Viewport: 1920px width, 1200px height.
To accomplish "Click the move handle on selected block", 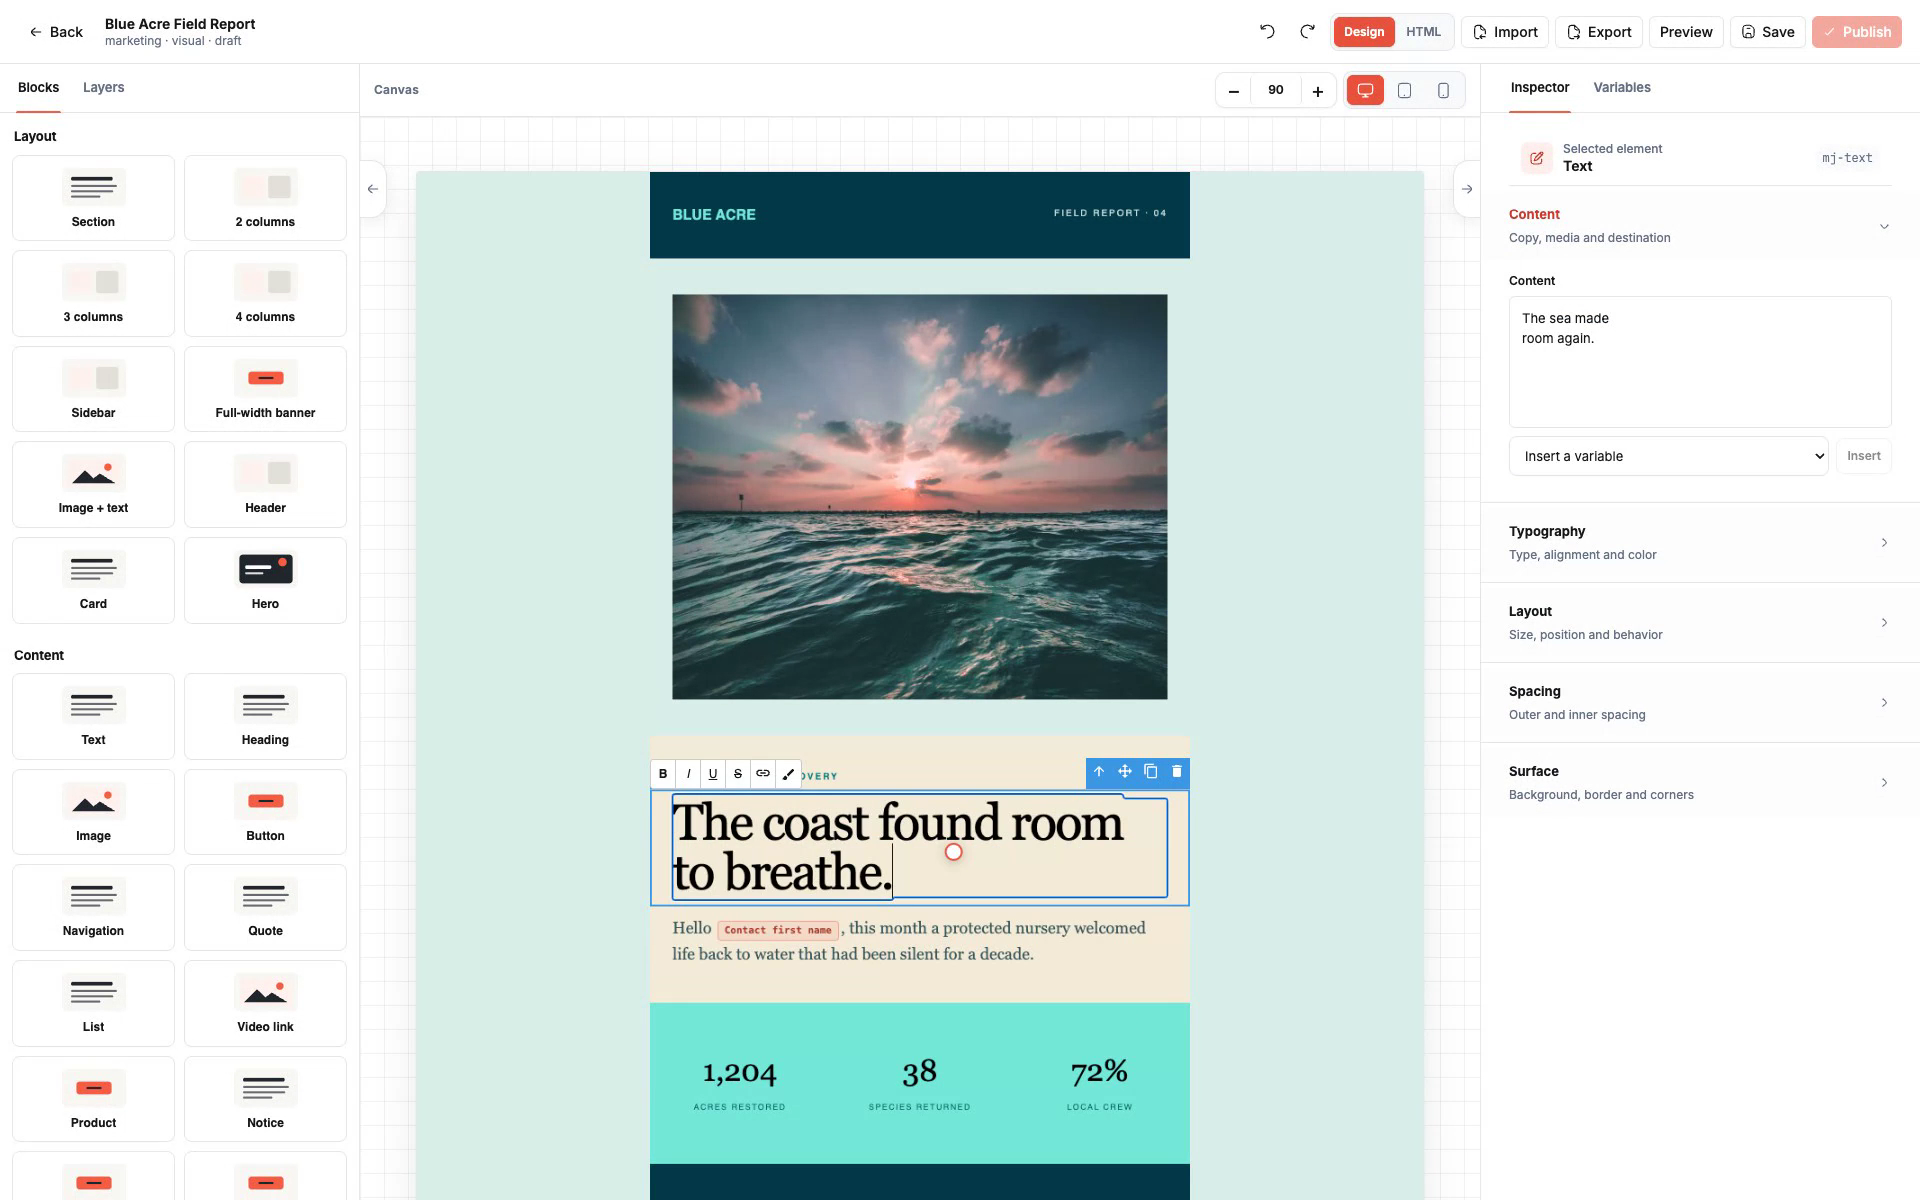I will point(1125,772).
